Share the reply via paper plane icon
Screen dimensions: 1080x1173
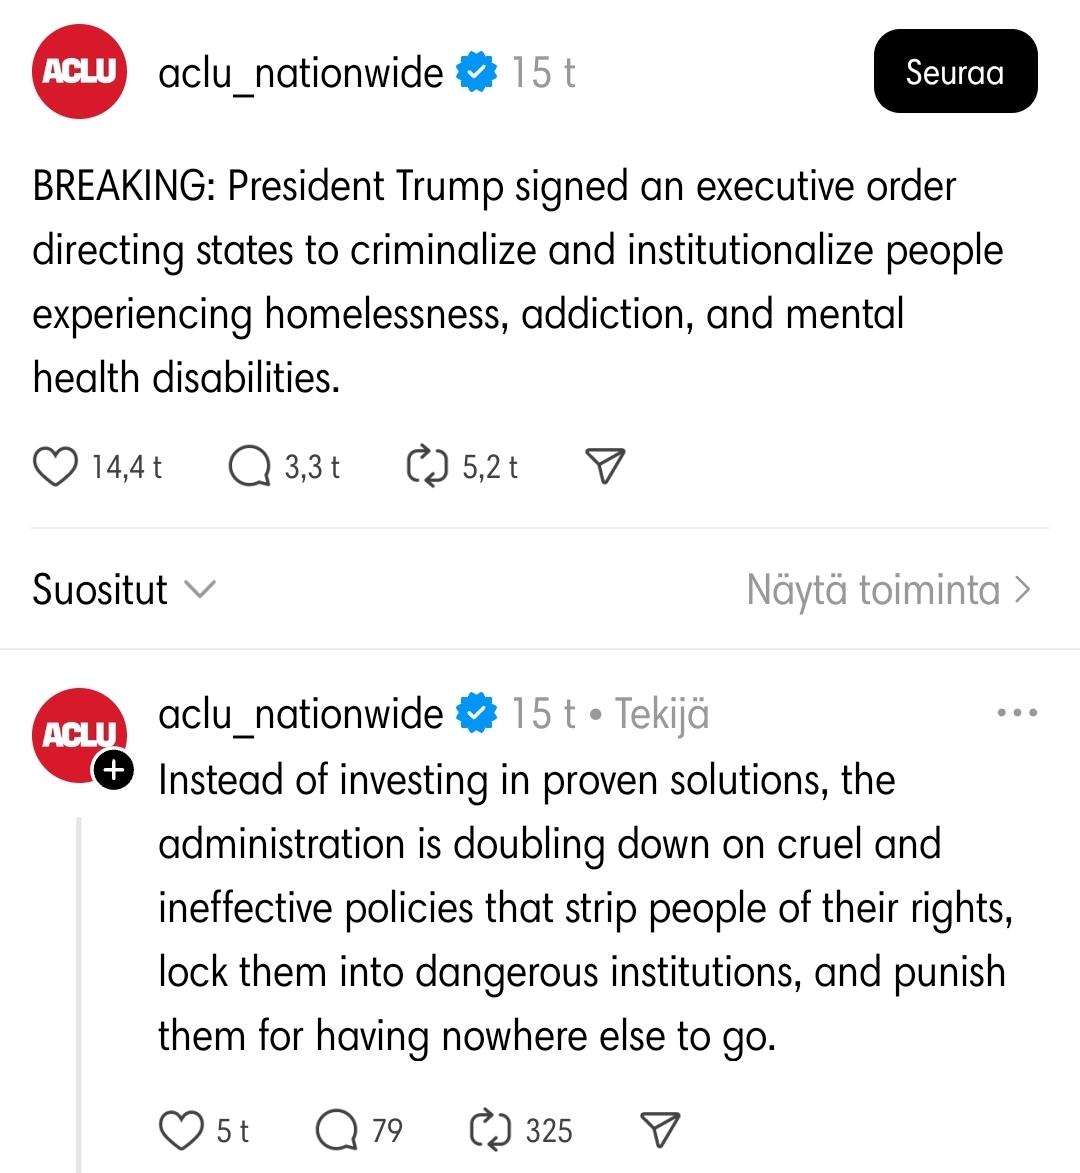click(660, 1129)
